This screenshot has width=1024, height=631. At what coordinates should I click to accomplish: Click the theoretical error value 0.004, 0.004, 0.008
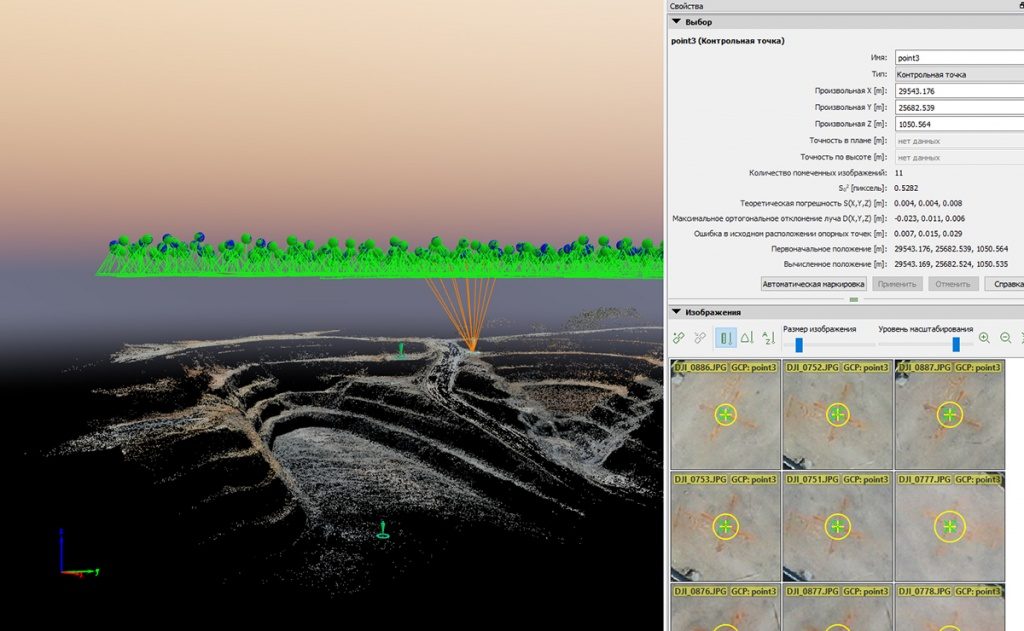coord(928,203)
